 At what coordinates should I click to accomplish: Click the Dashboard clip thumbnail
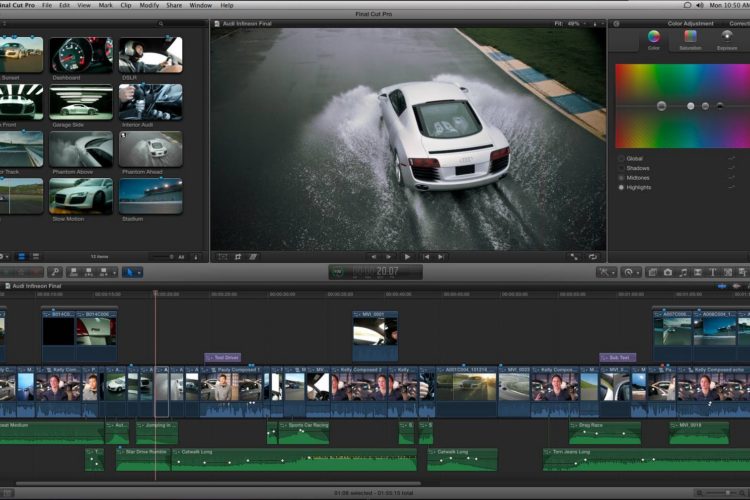tap(81, 54)
